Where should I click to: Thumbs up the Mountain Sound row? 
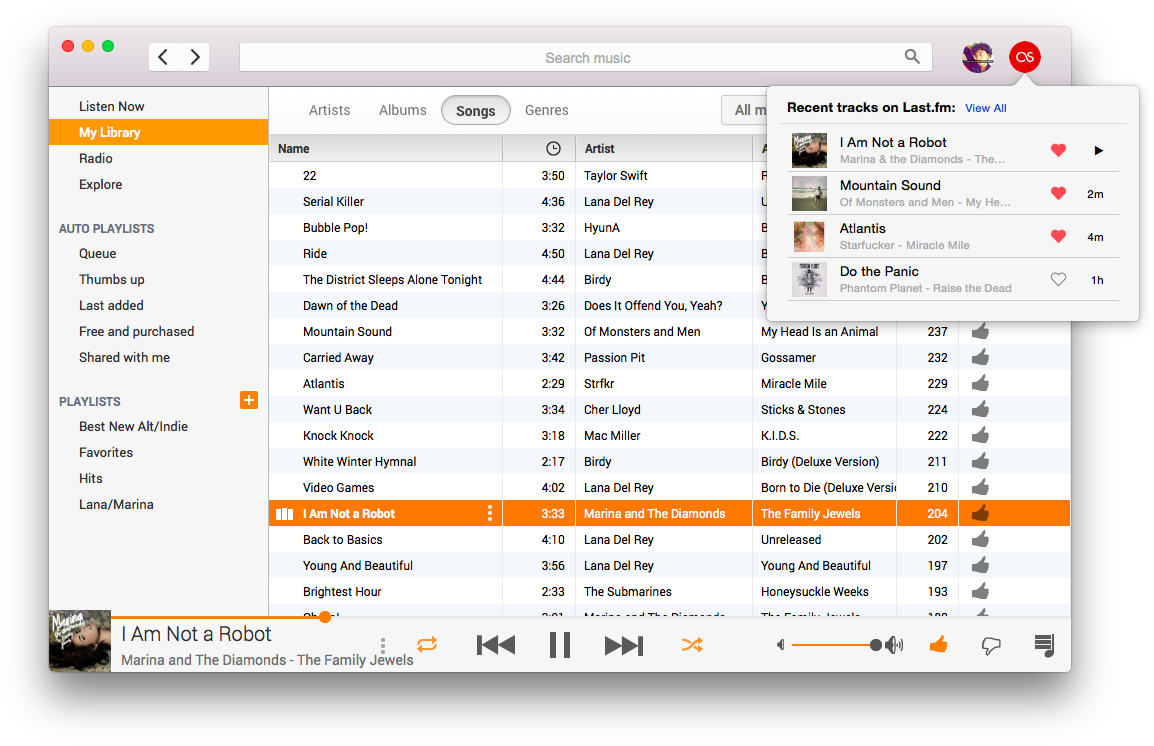pyautogui.click(x=980, y=332)
